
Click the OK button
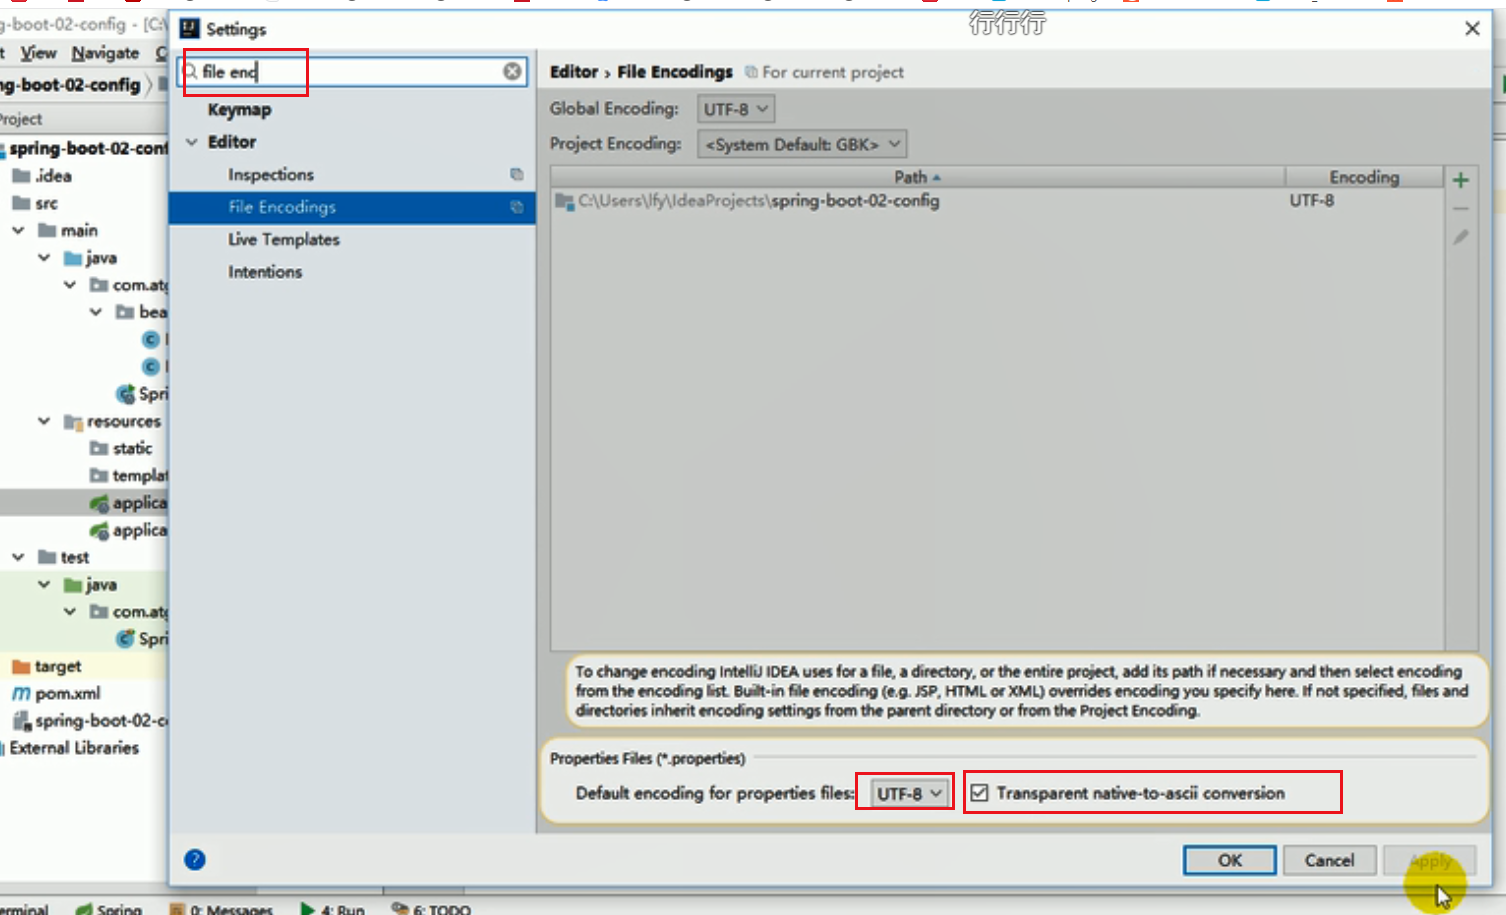click(x=1230, y=860)
